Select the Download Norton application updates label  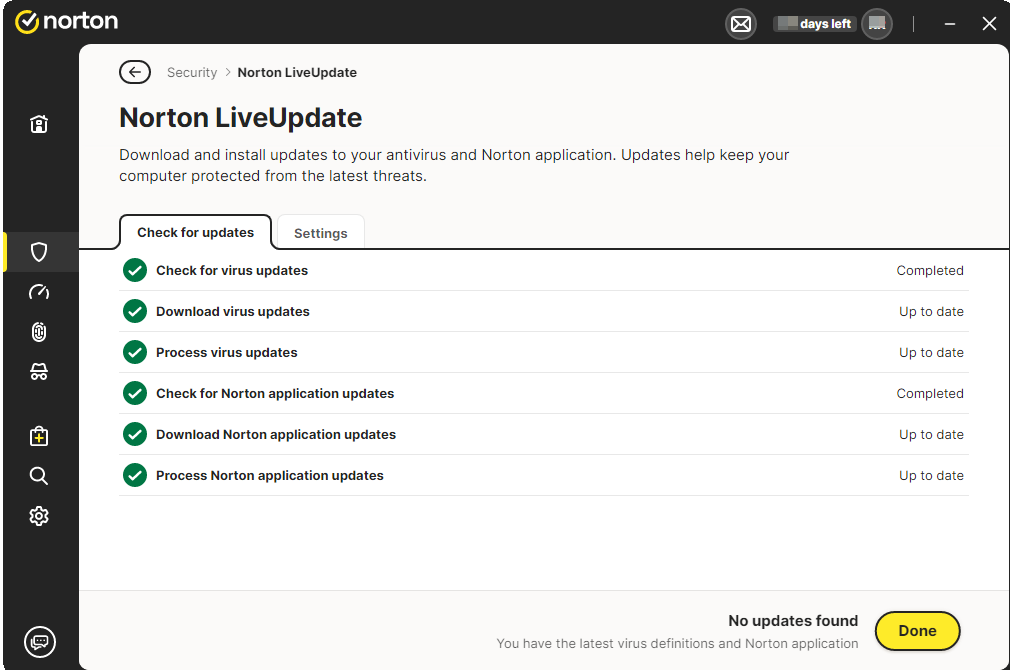276,435
